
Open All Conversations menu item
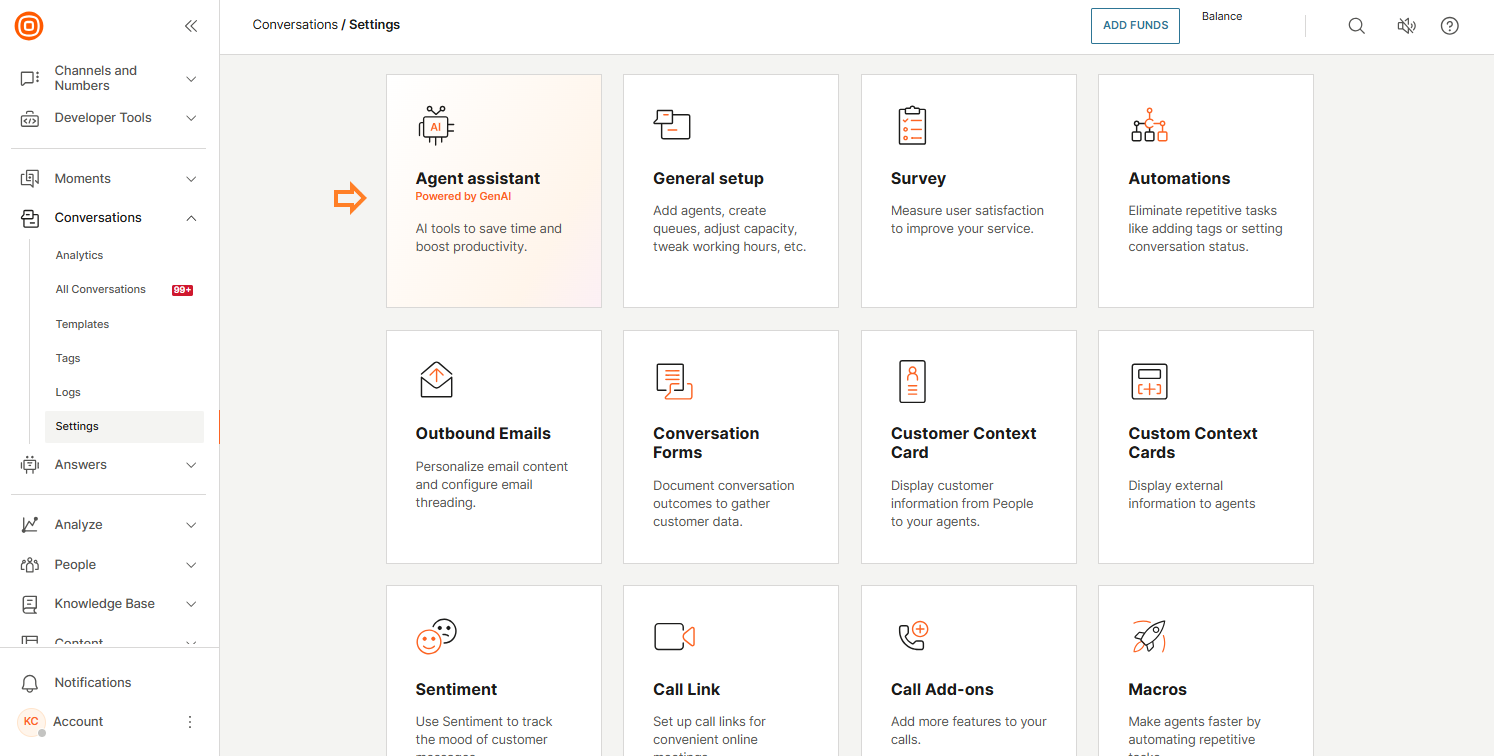(x=101, y=290)
